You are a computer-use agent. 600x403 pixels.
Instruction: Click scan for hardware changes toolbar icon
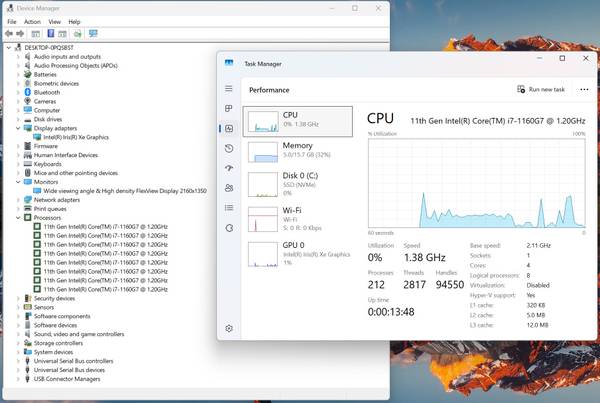click(x=93, y=32)
